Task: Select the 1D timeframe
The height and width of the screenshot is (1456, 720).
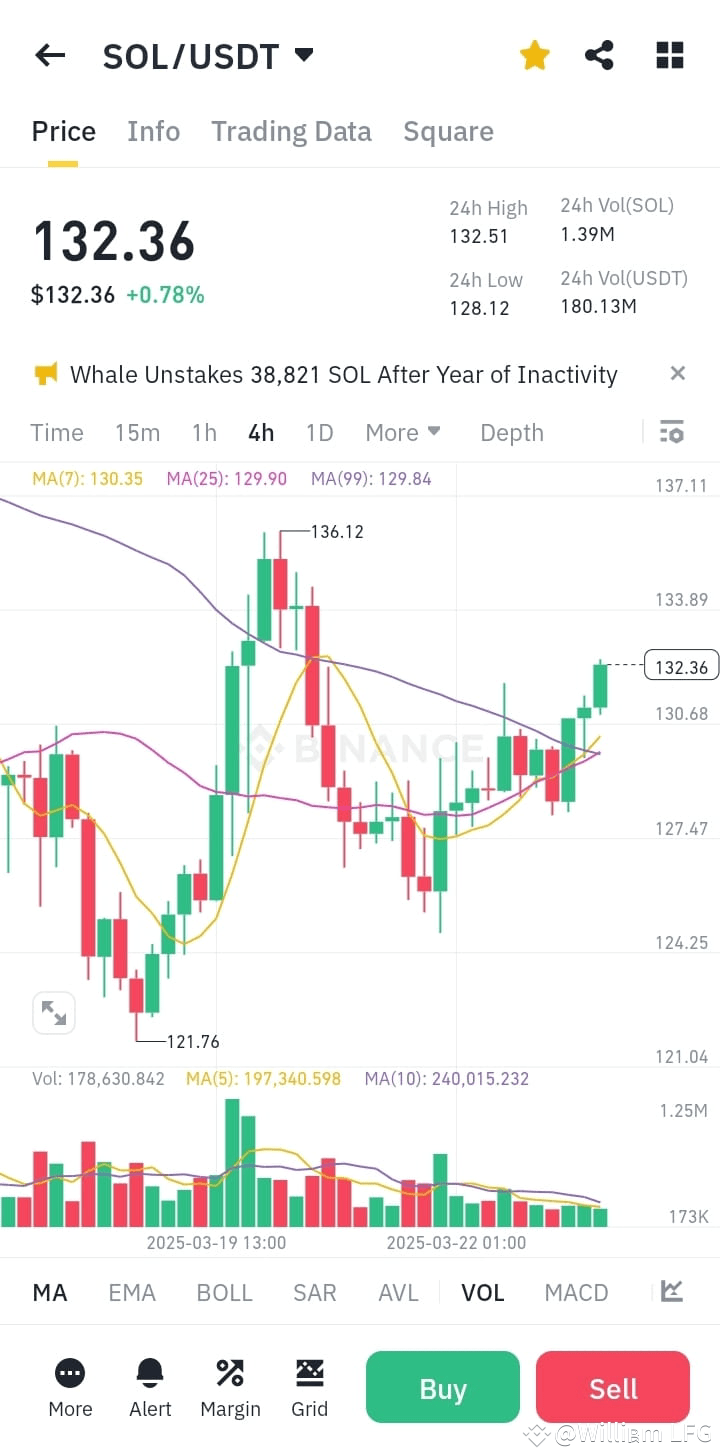Action: pyautogui.click(x=319, y=432)
